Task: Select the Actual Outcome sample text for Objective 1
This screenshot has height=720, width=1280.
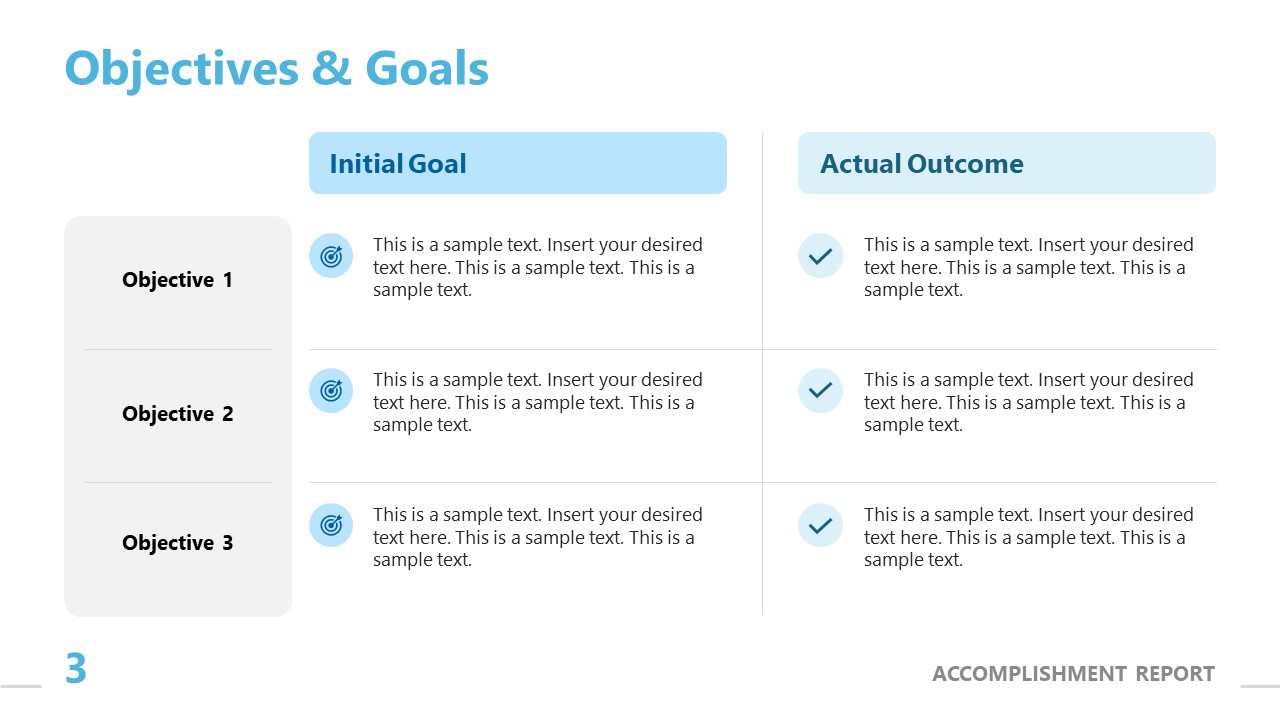Action: (x=1028, y=267)
